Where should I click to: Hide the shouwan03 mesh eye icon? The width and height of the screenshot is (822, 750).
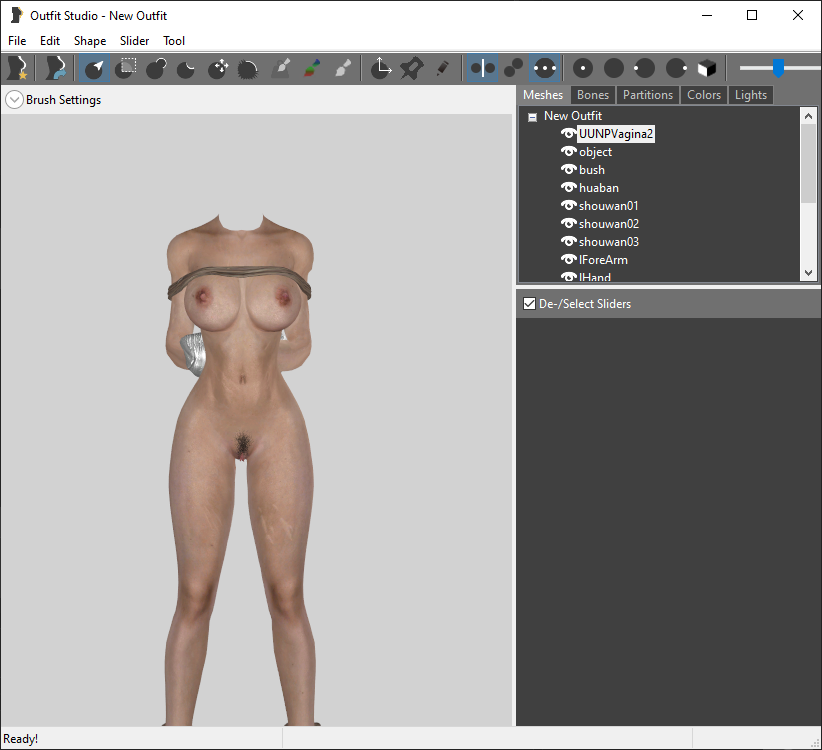(x=569, y=241)
